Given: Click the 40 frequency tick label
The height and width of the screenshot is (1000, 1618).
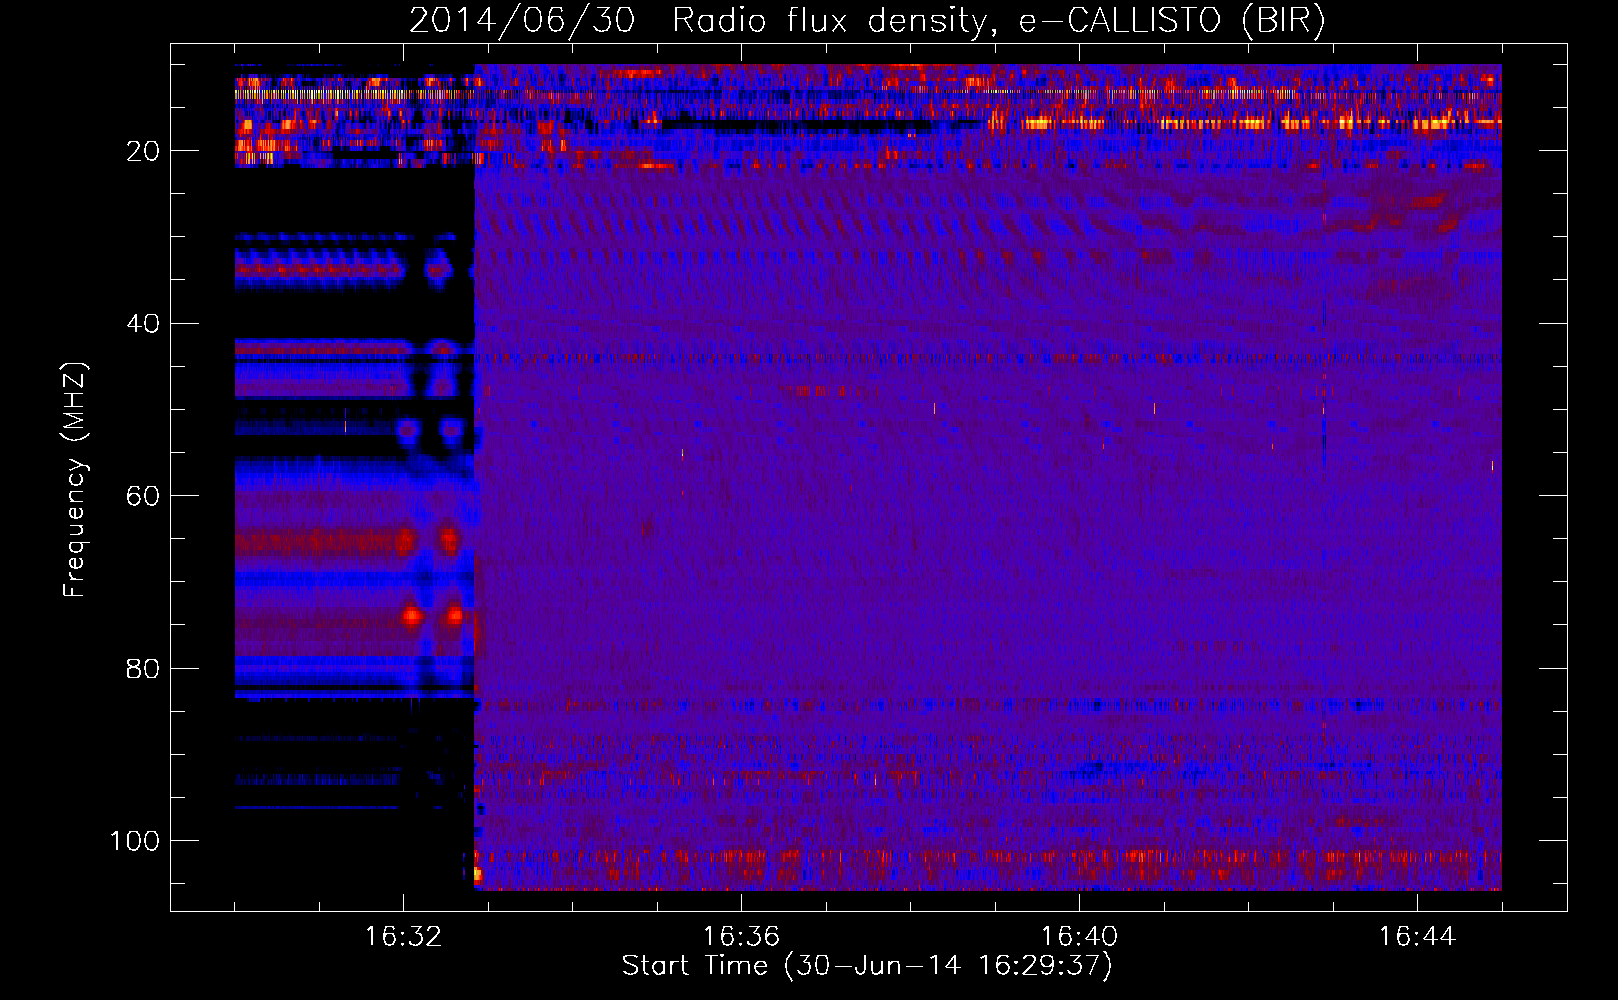Looking at the screenshot, I should [x=143, y=324].
